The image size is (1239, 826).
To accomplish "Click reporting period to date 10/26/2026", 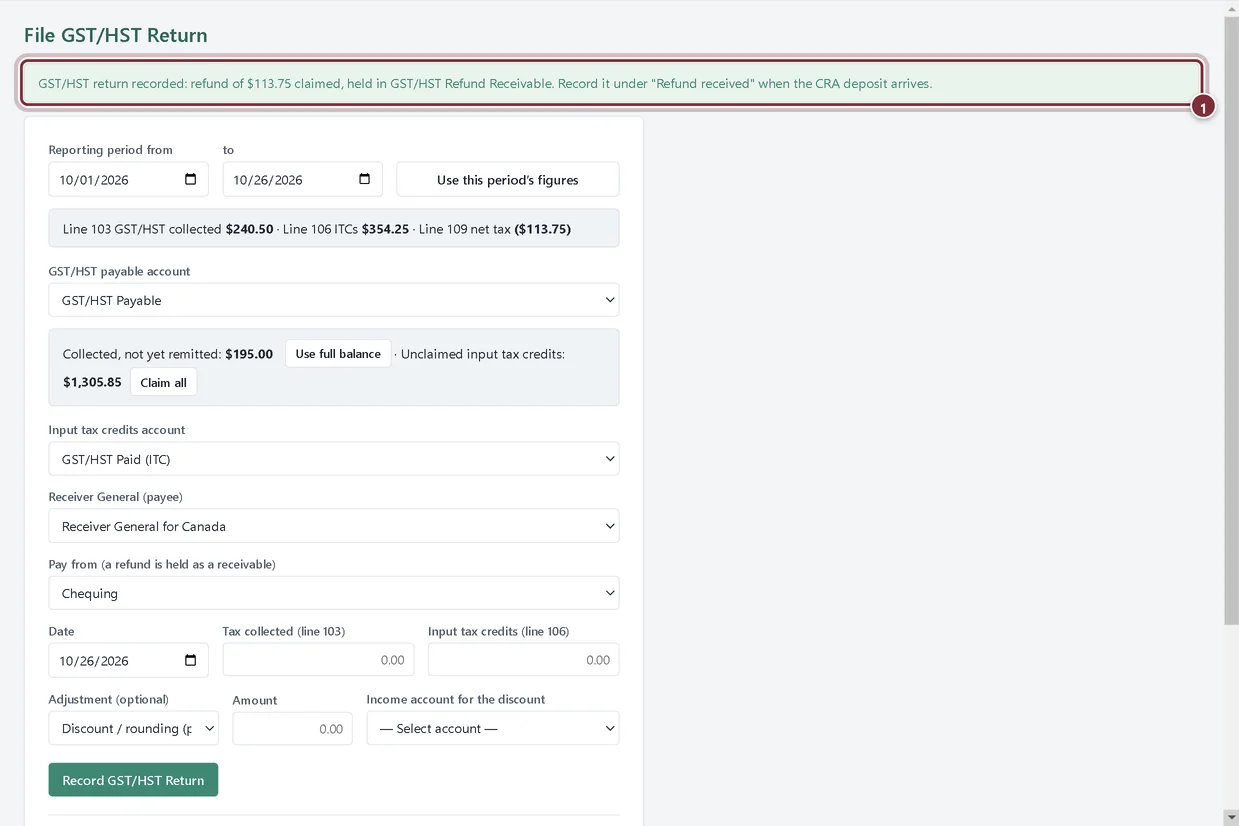I will point(302,180).
